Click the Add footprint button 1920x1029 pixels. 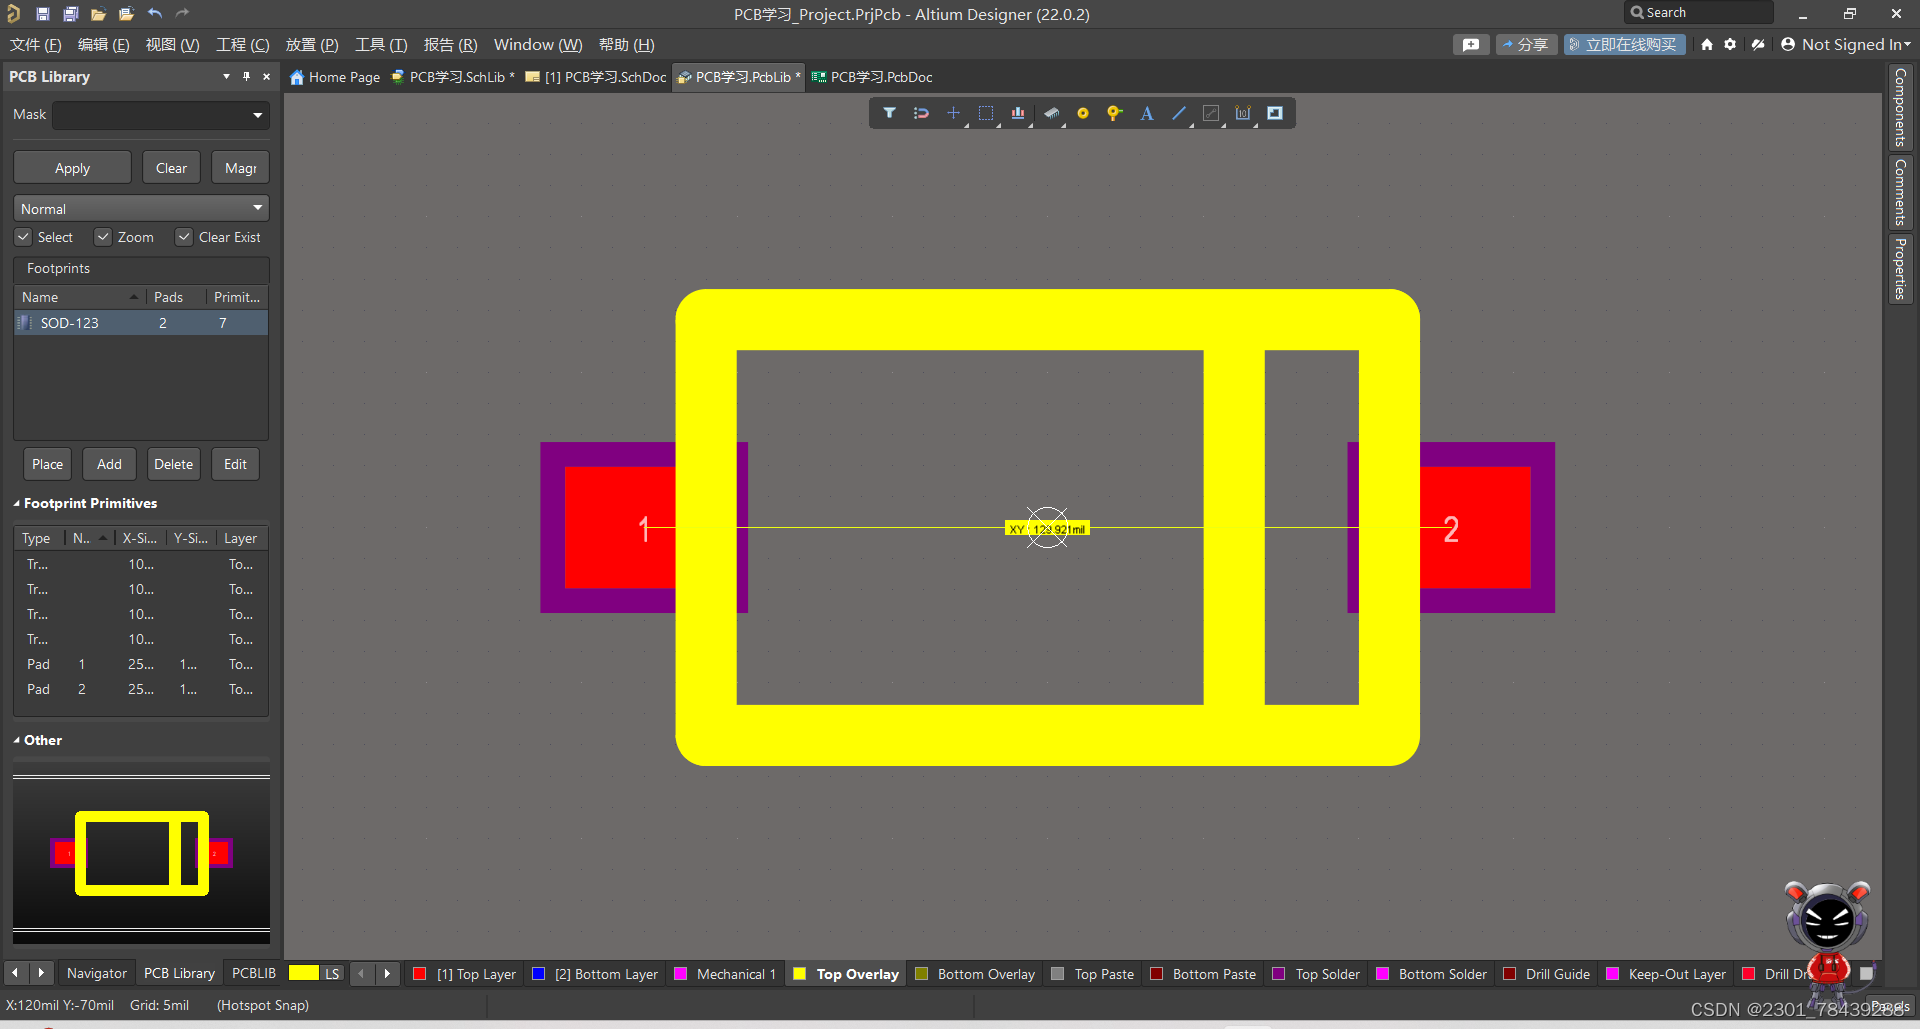pyautogui.click(x=109, y=464)
